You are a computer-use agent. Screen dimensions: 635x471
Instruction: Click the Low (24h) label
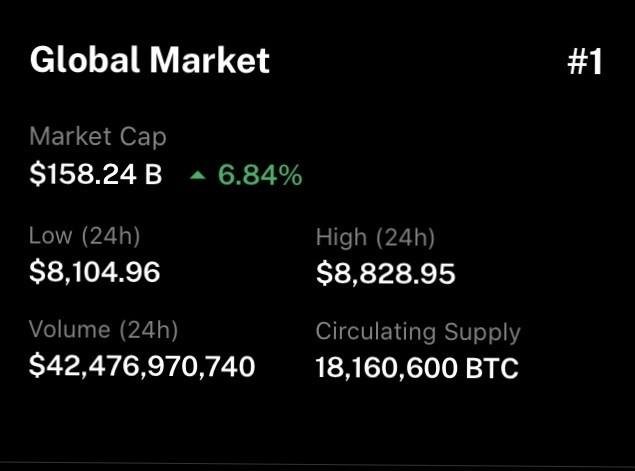[84, 237]
